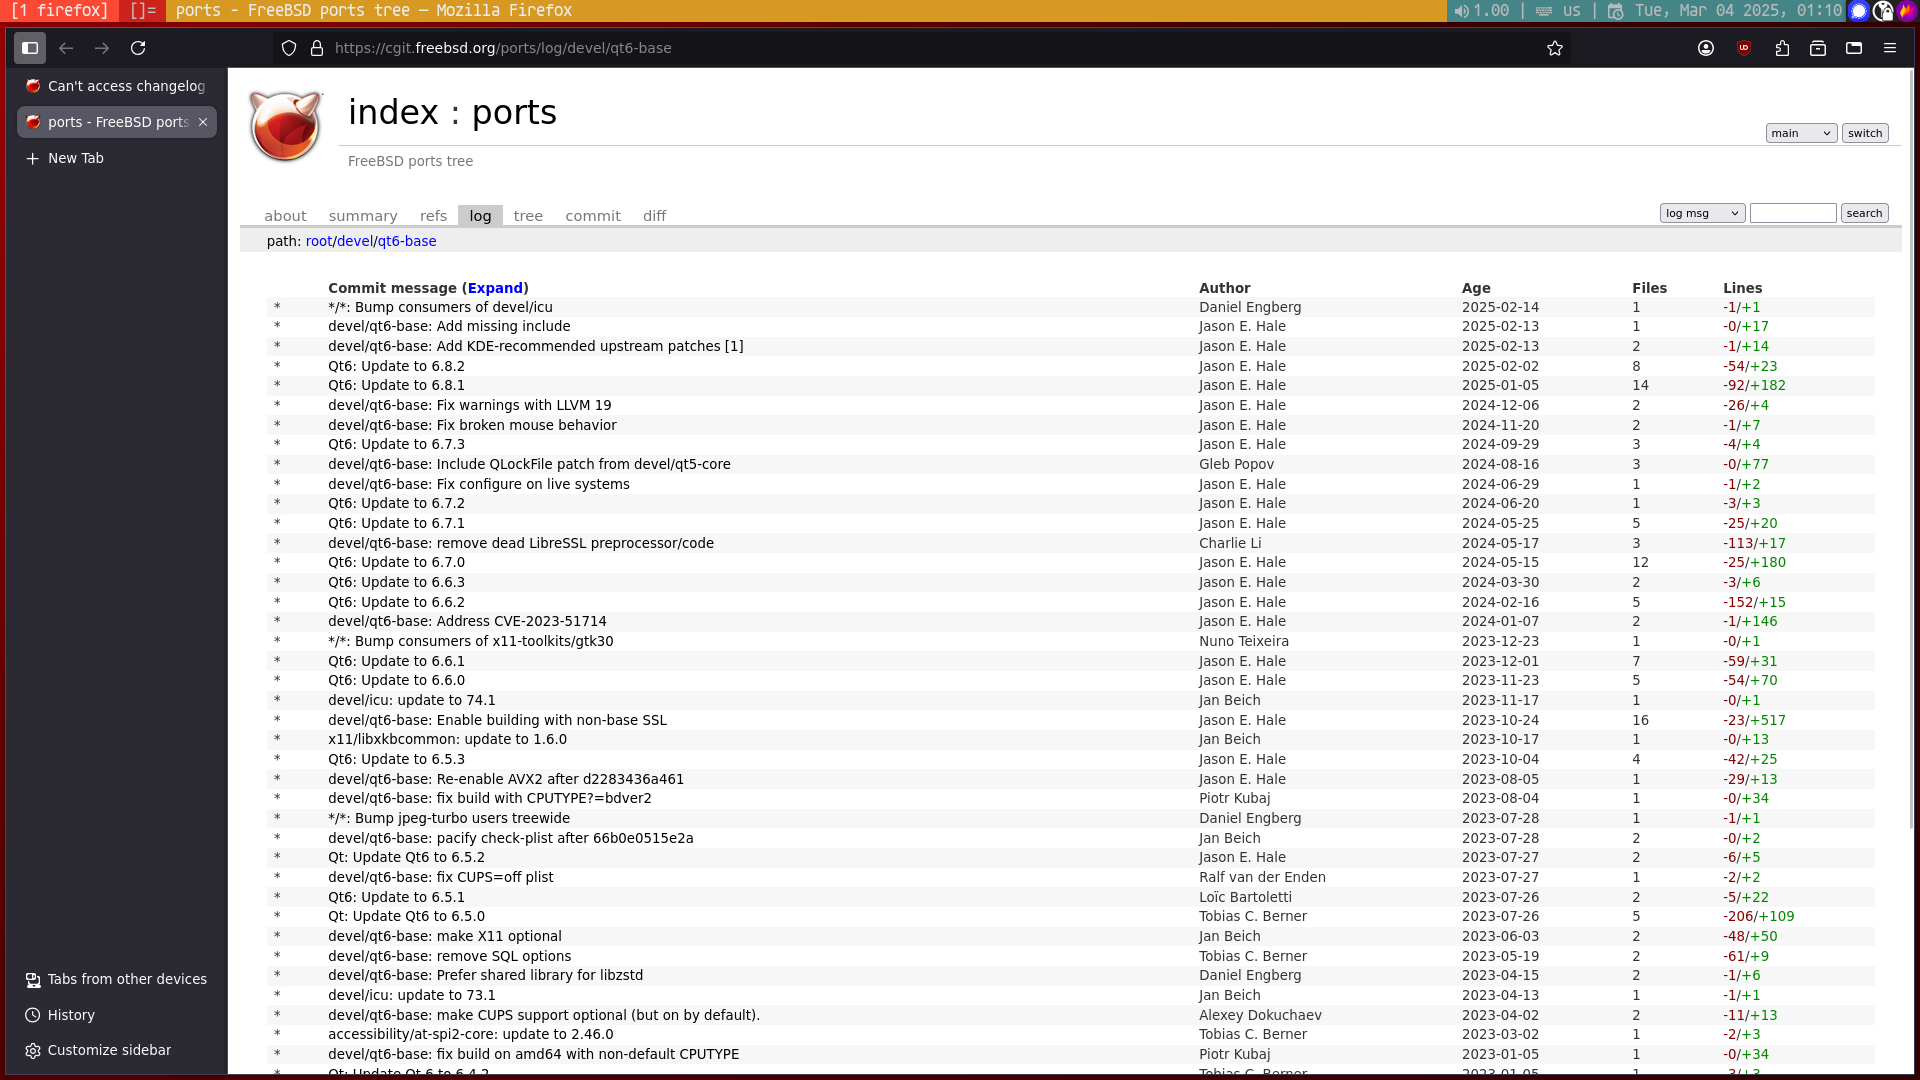
Task: Open History in the sidebar
Action: tap(71, 1015)
